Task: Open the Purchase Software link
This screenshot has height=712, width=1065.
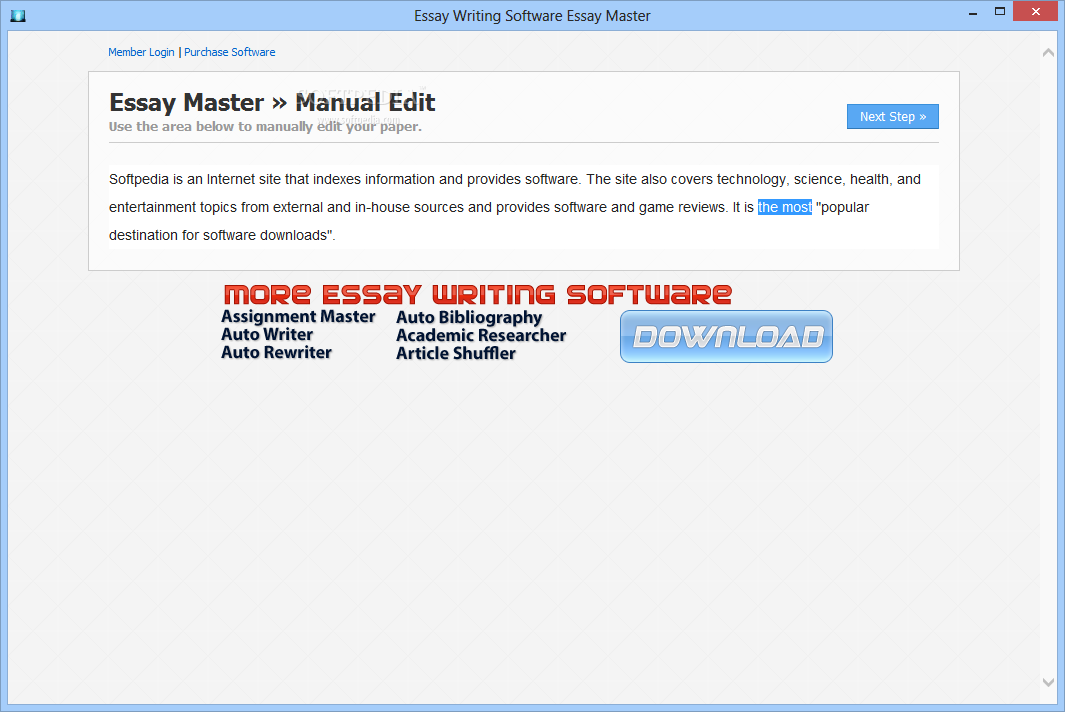Action: coord(230,52)
